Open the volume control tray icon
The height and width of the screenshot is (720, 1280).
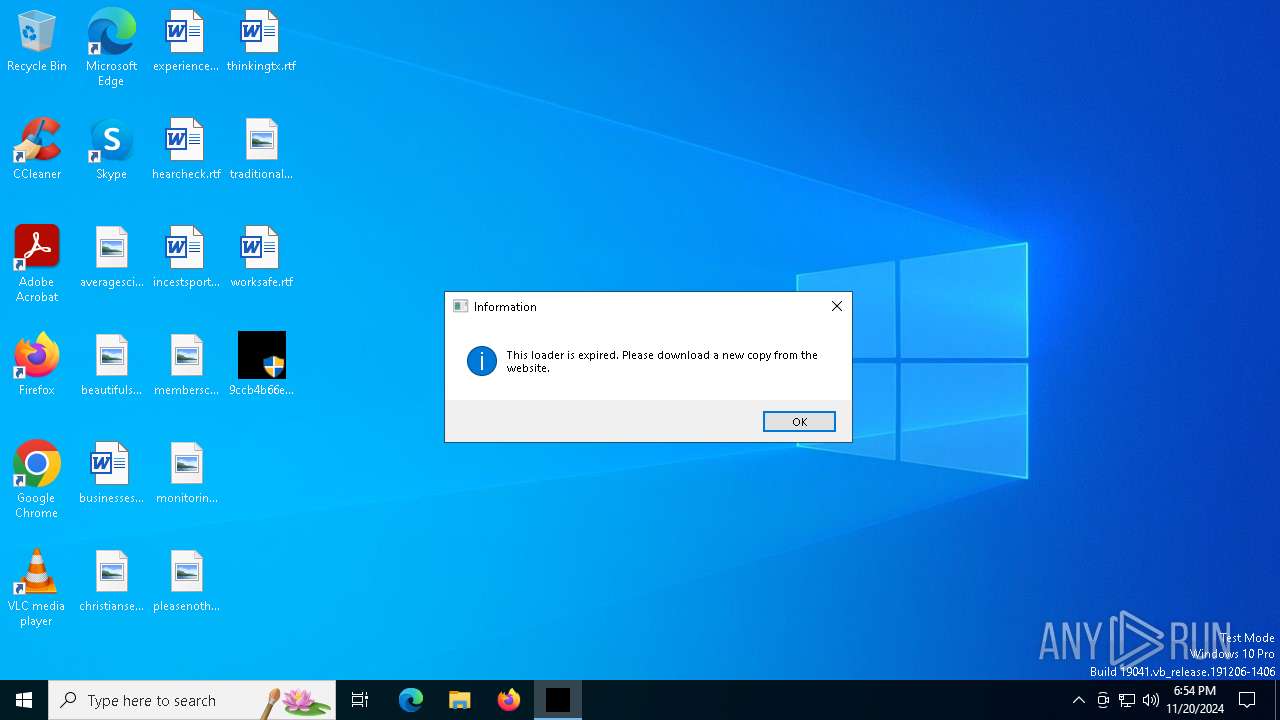tap(1151, 700)
